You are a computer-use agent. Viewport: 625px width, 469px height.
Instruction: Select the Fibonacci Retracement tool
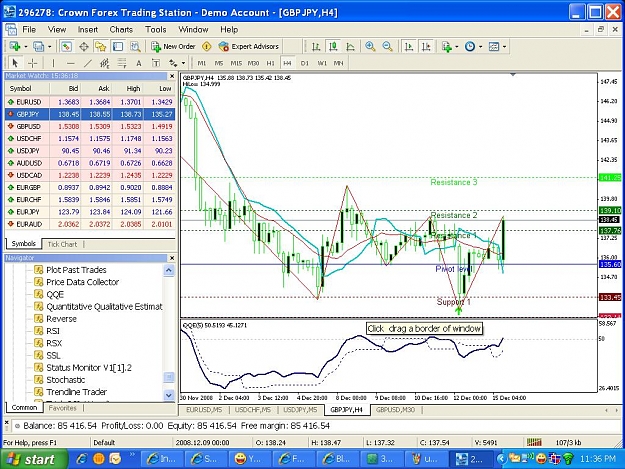(122, 63)
